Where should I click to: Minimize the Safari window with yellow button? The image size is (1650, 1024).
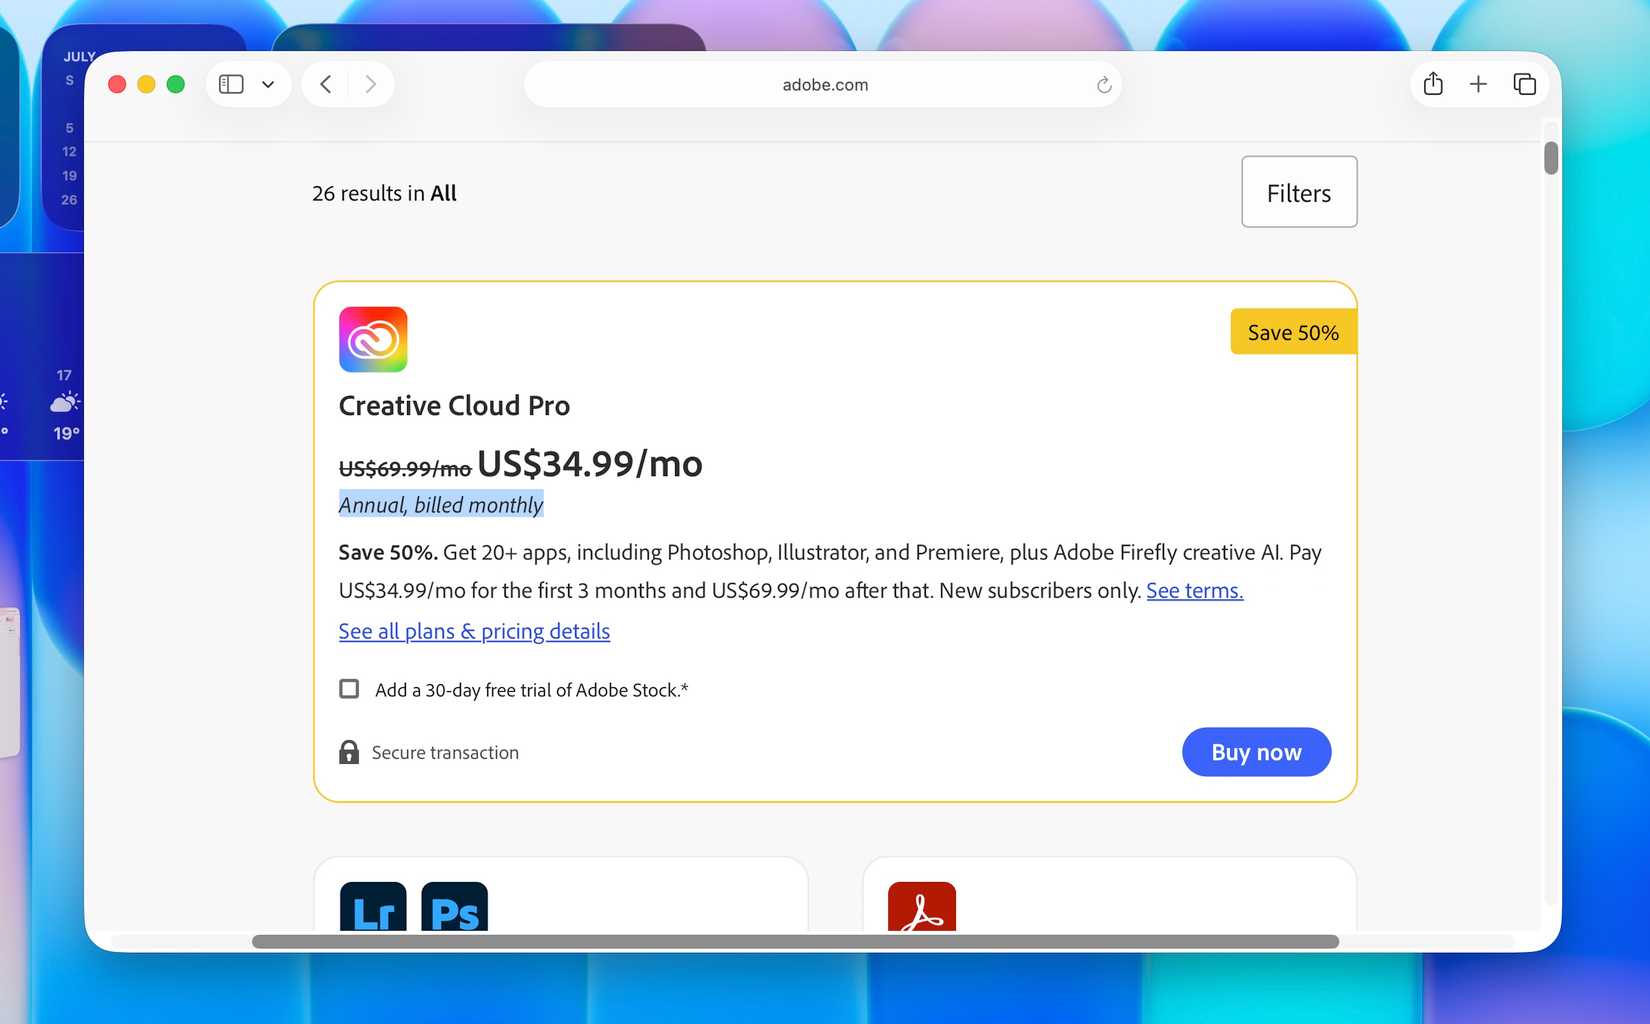146,84
